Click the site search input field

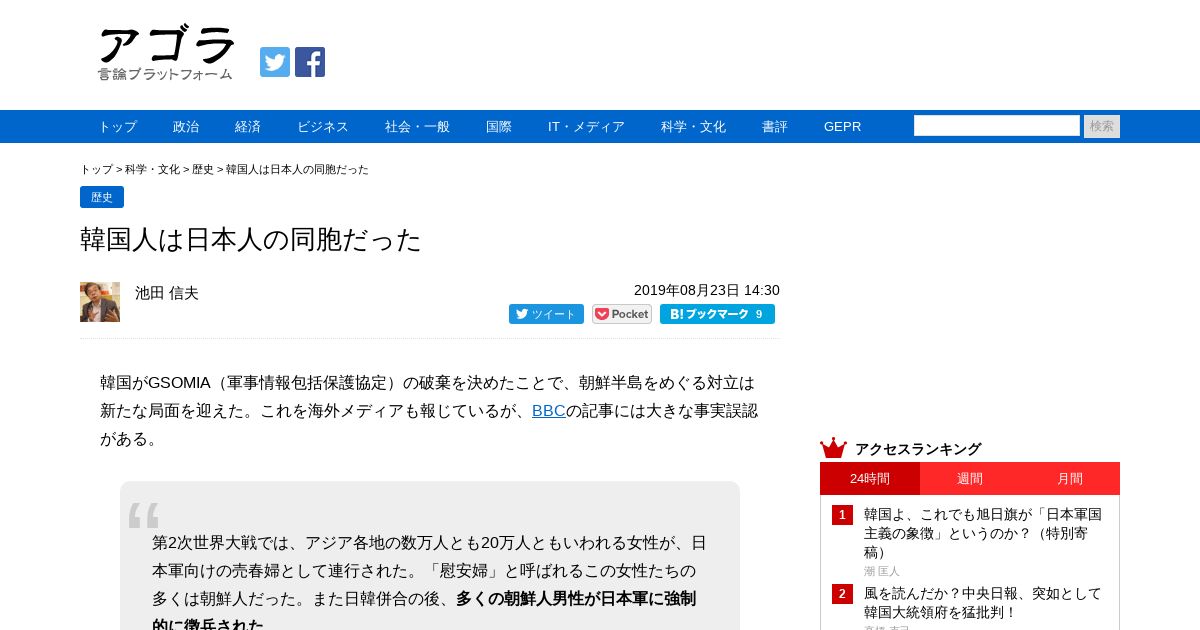coord(997,126)
